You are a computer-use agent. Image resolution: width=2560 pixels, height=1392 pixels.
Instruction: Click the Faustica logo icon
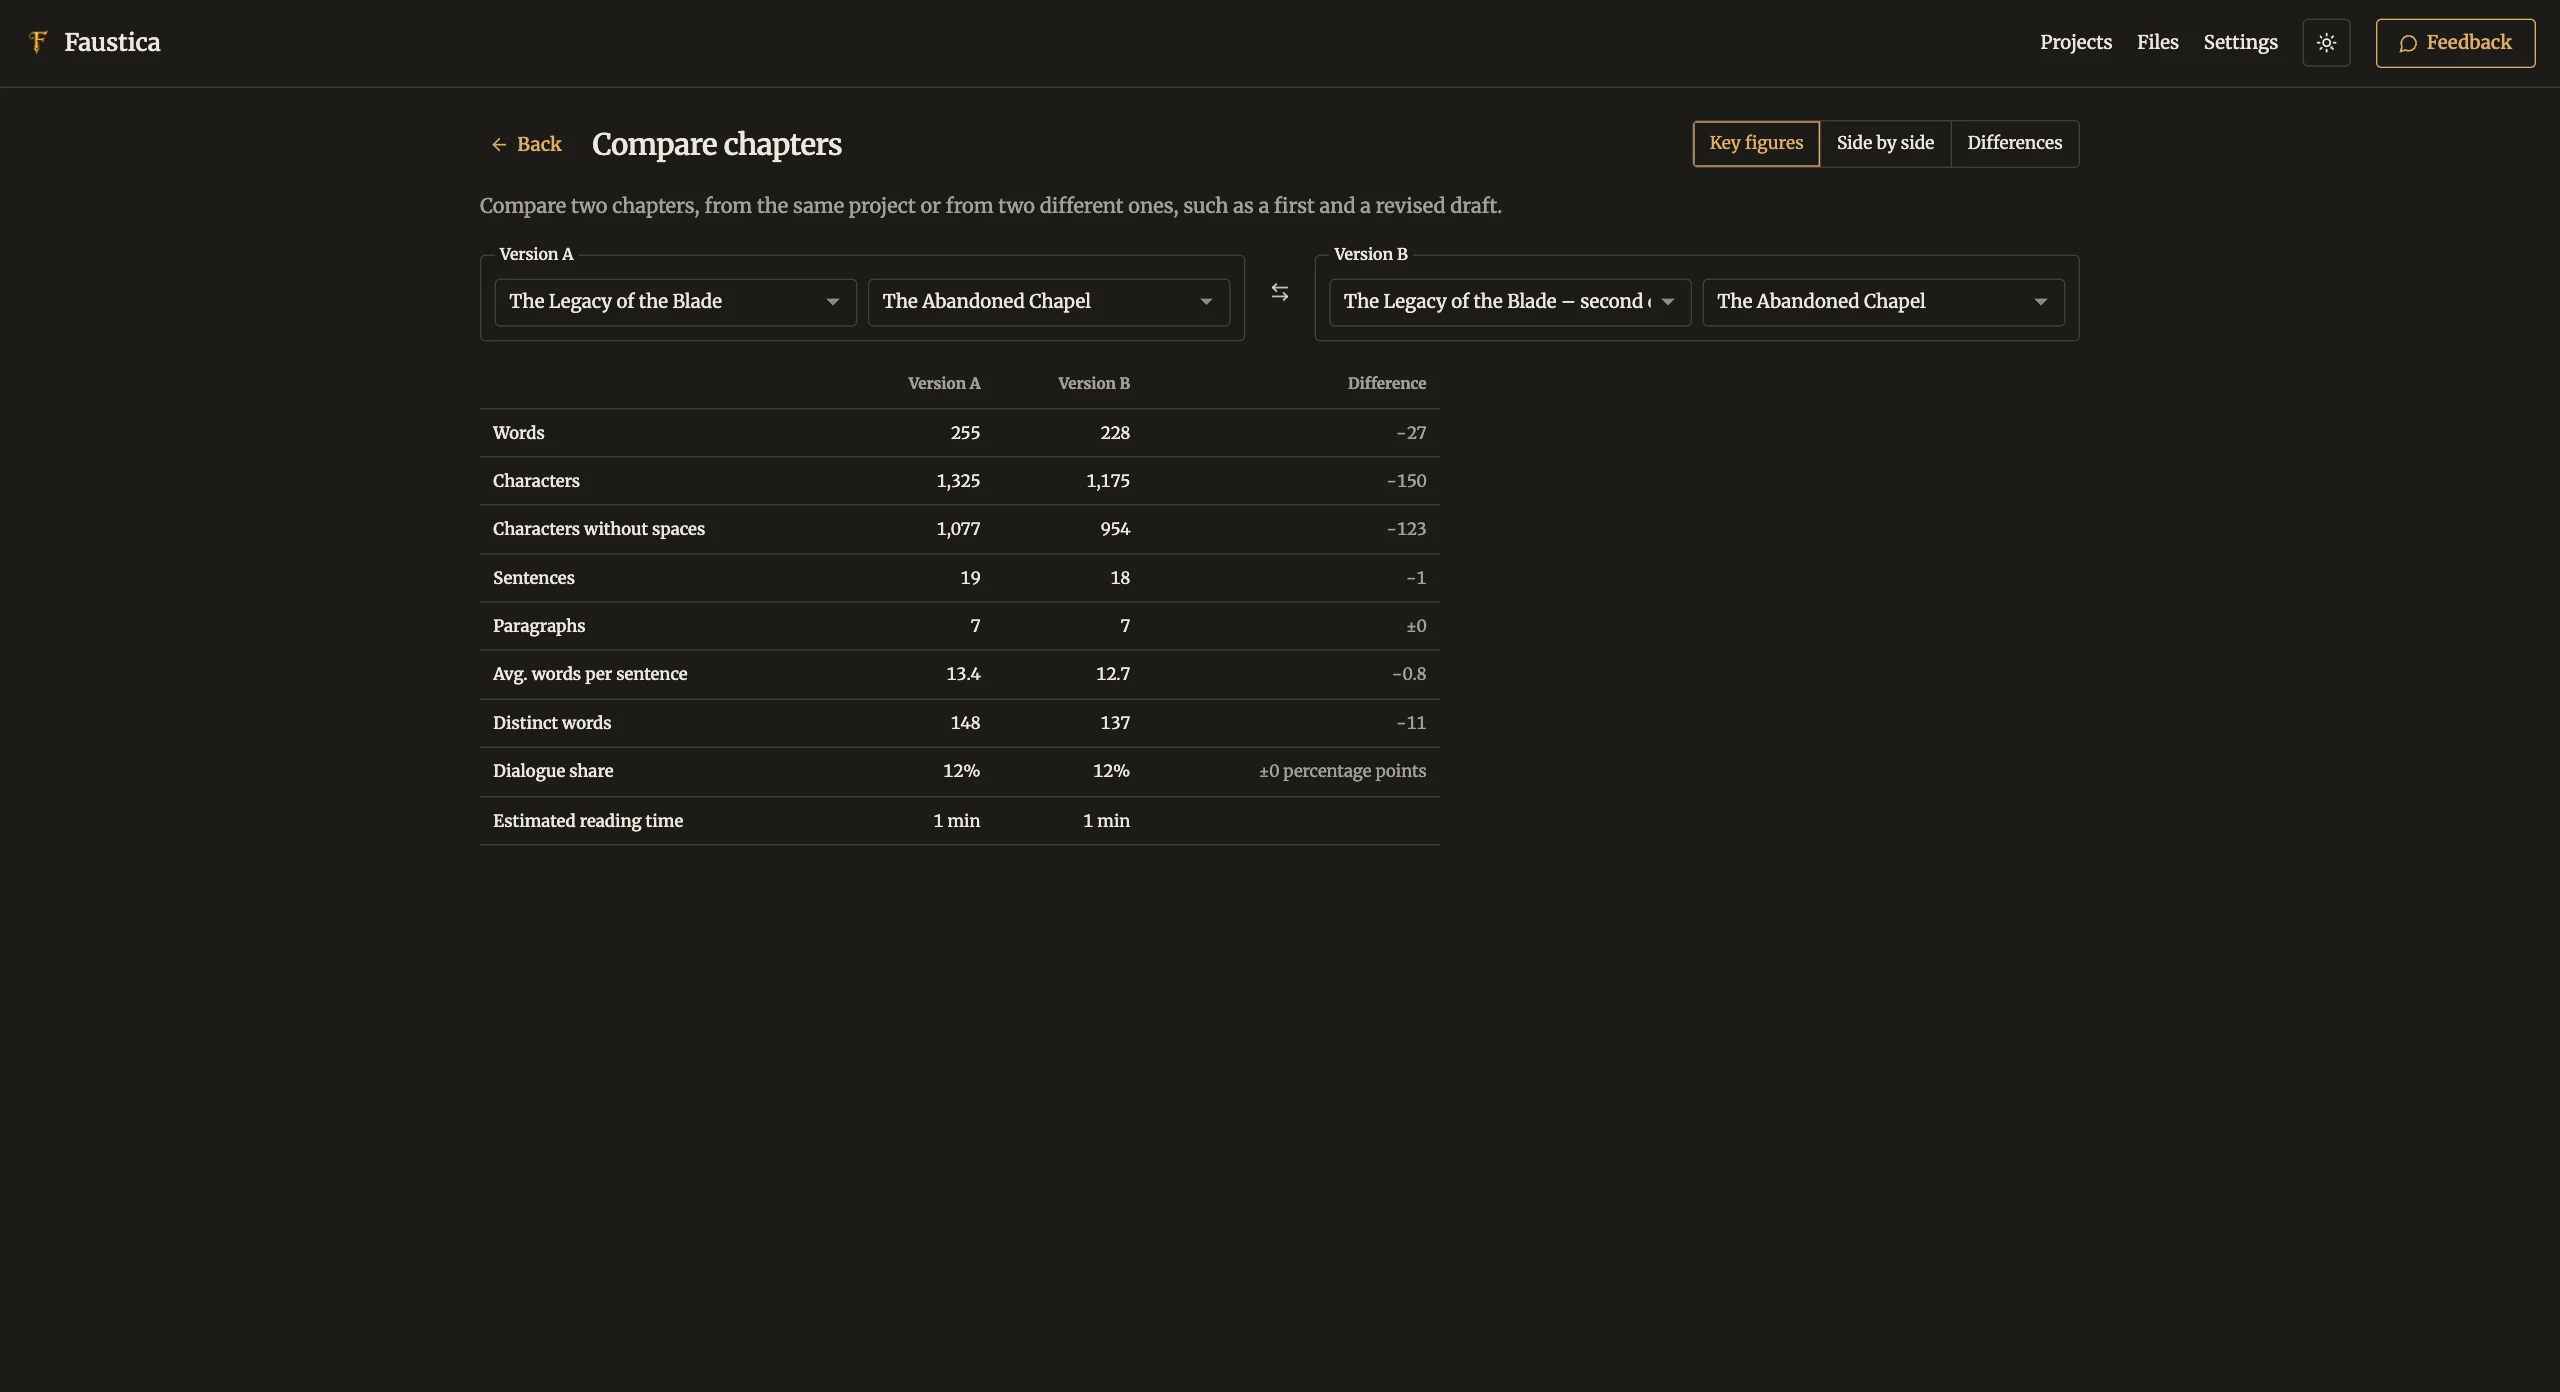[38, 42]
